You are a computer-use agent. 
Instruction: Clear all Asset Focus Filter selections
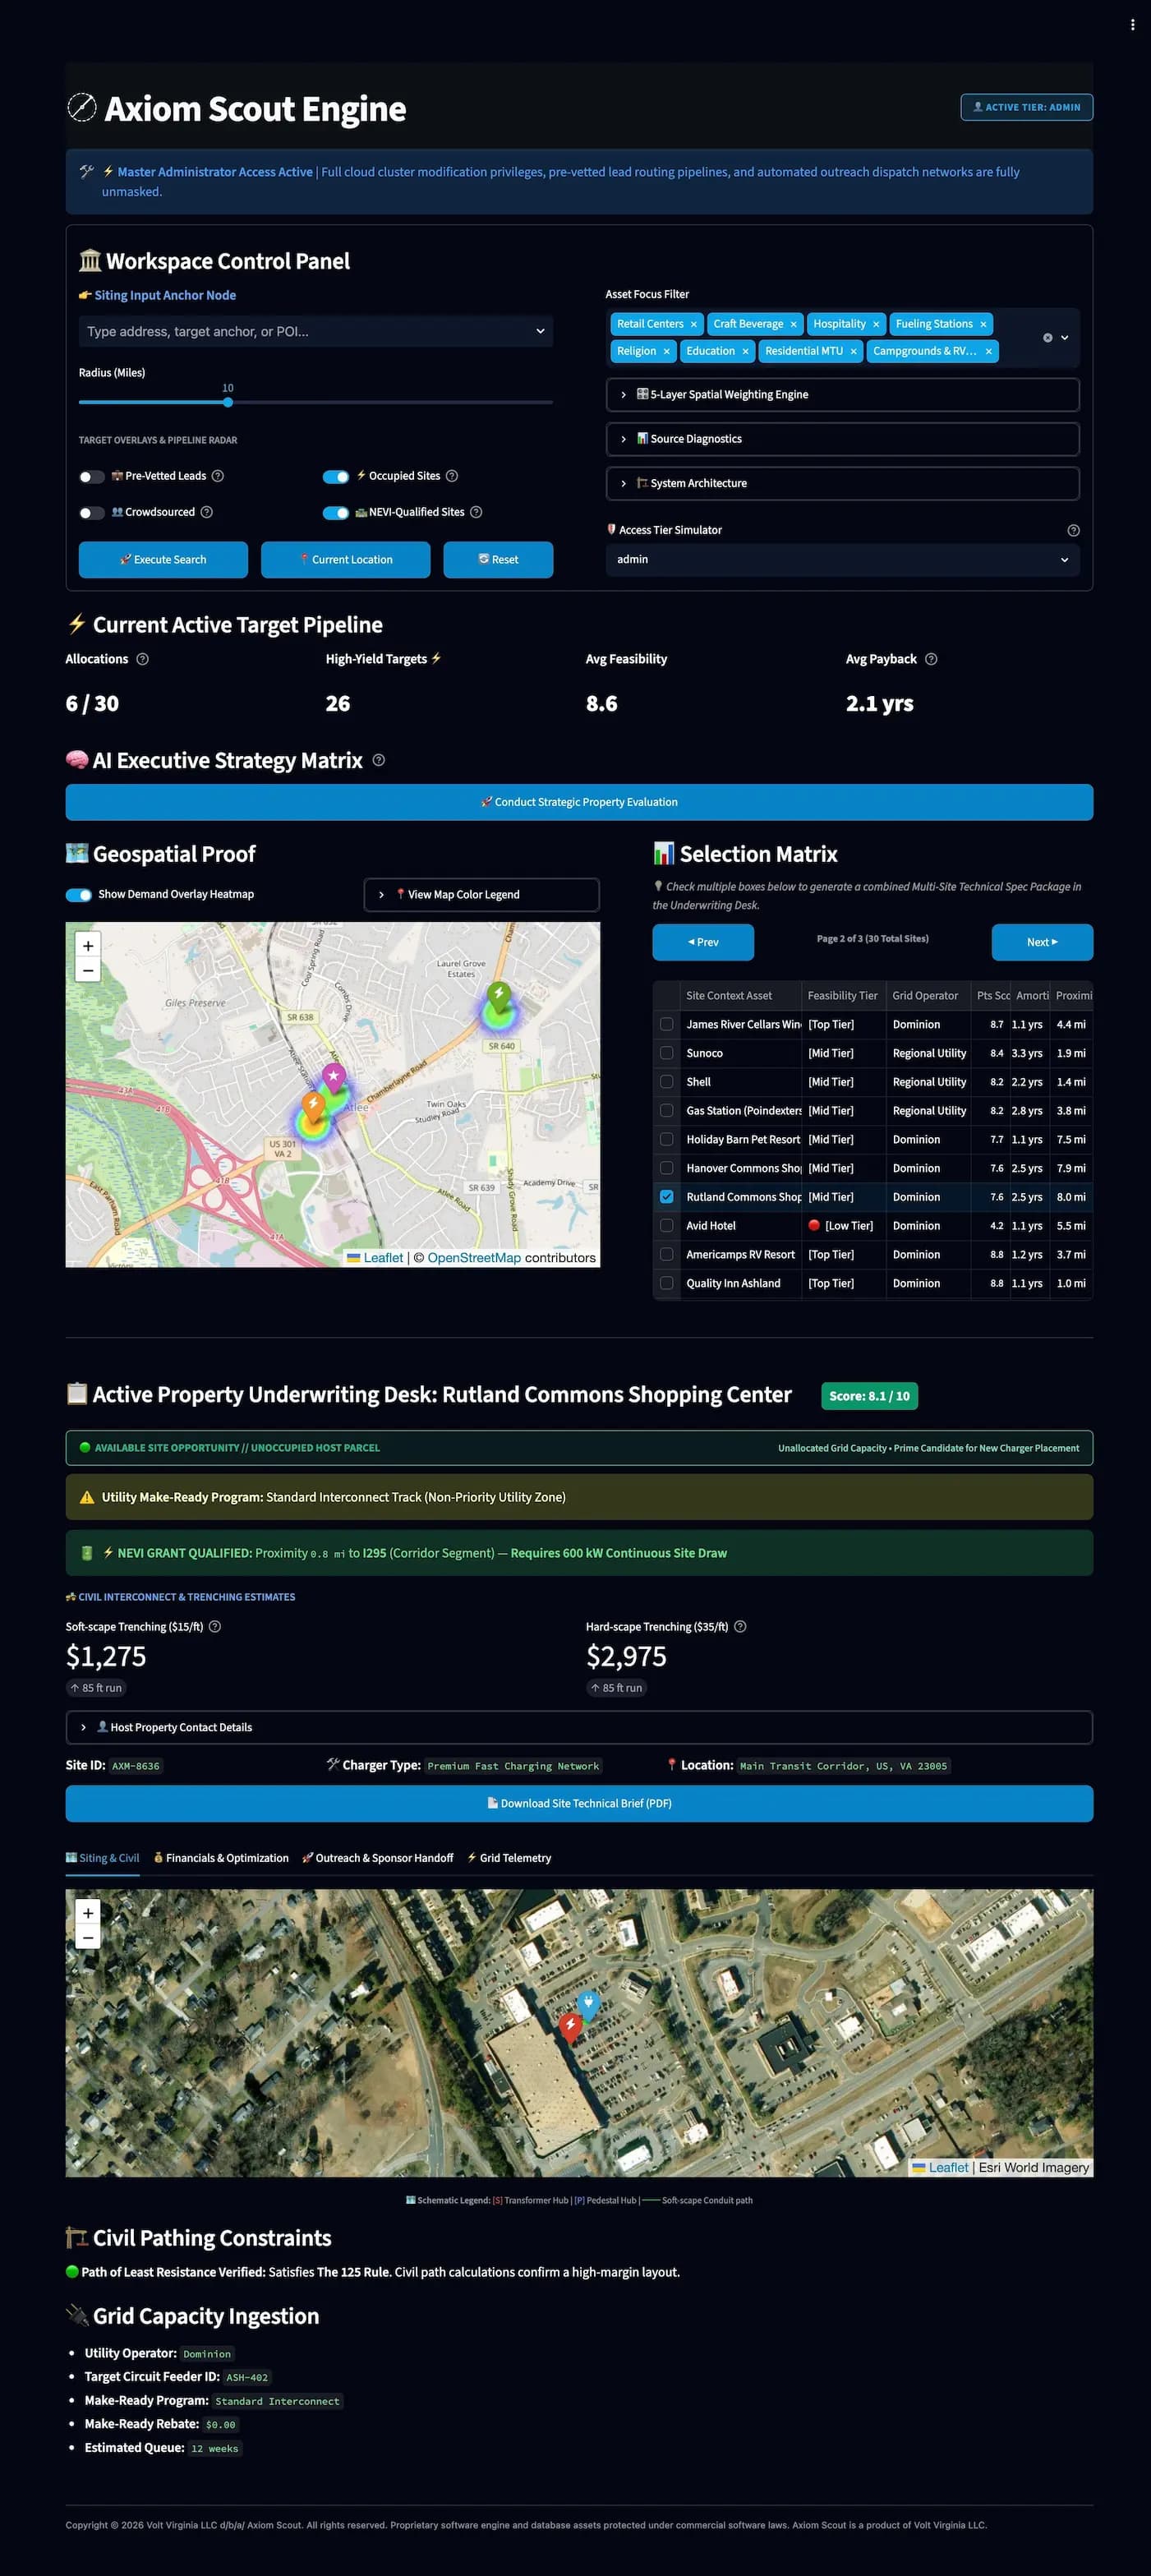(1047, 338)
